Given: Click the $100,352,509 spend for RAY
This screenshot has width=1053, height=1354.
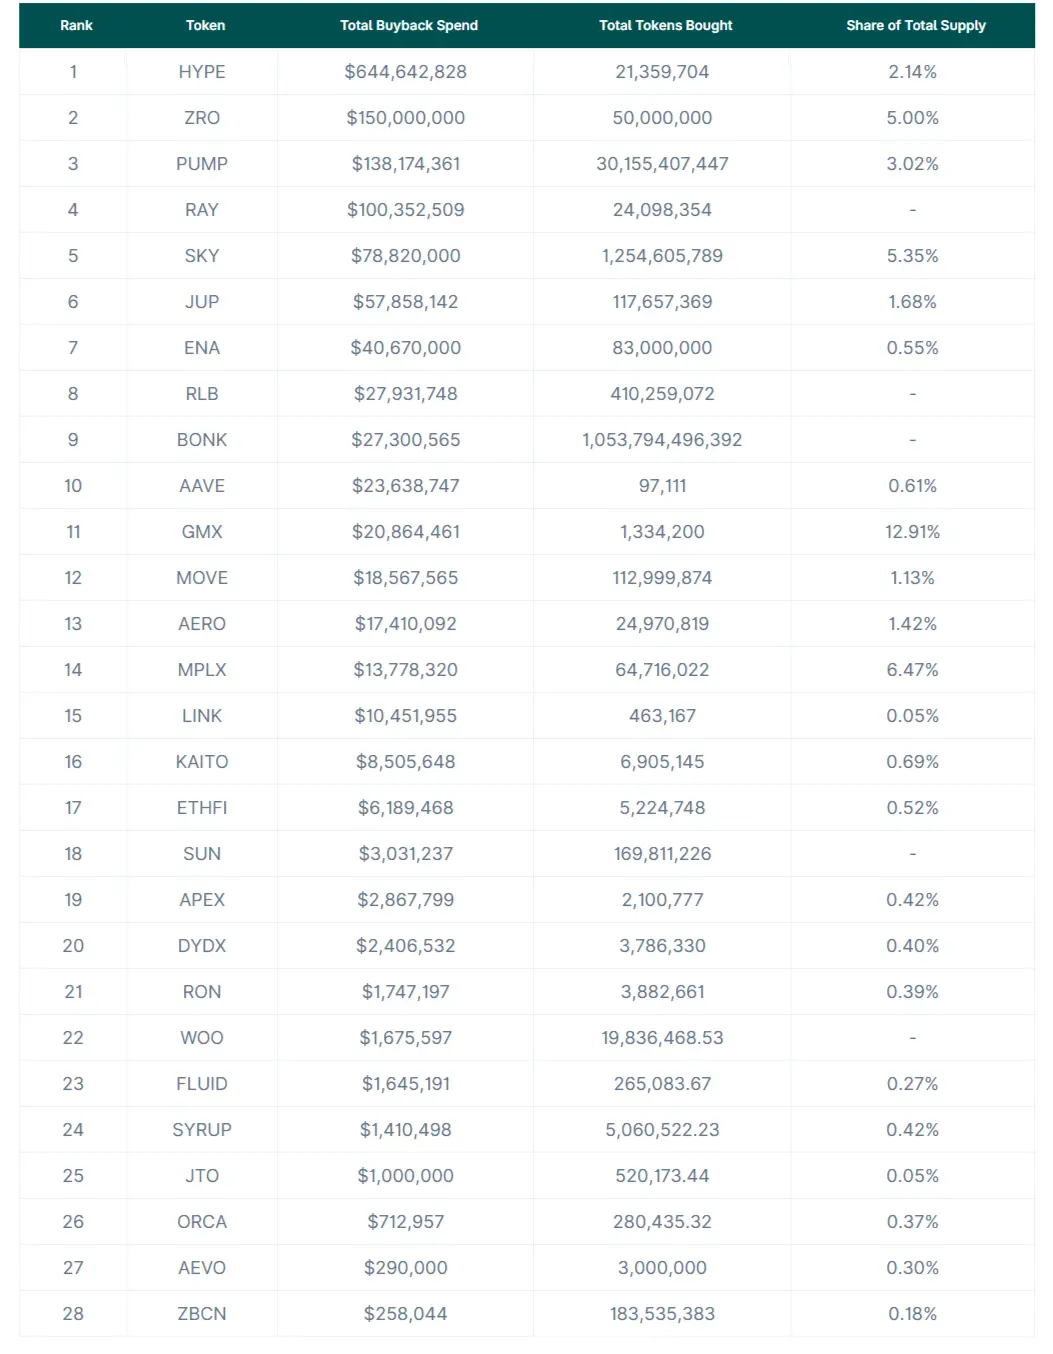Looking at the screenshot, I should coord(405,210).
